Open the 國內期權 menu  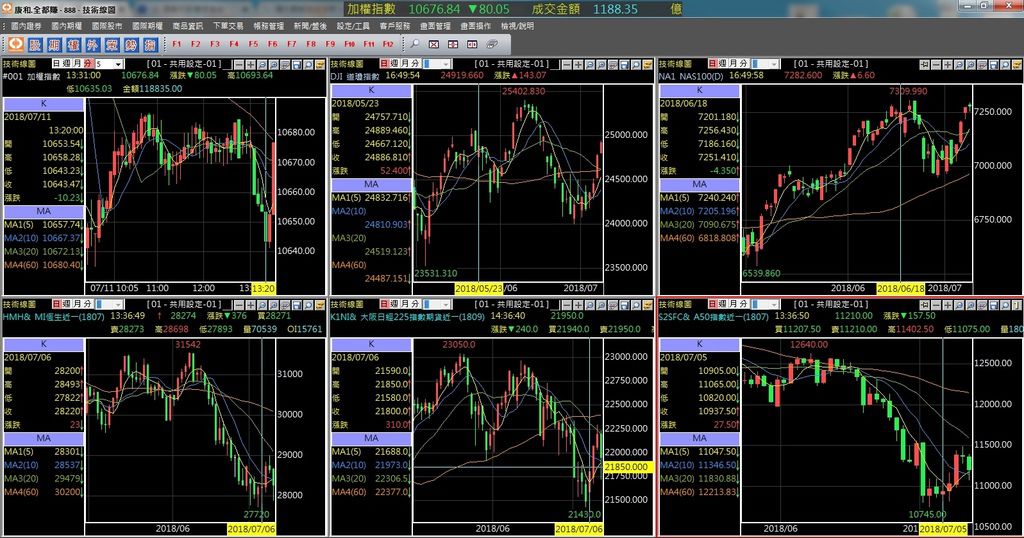coord(67,26)
